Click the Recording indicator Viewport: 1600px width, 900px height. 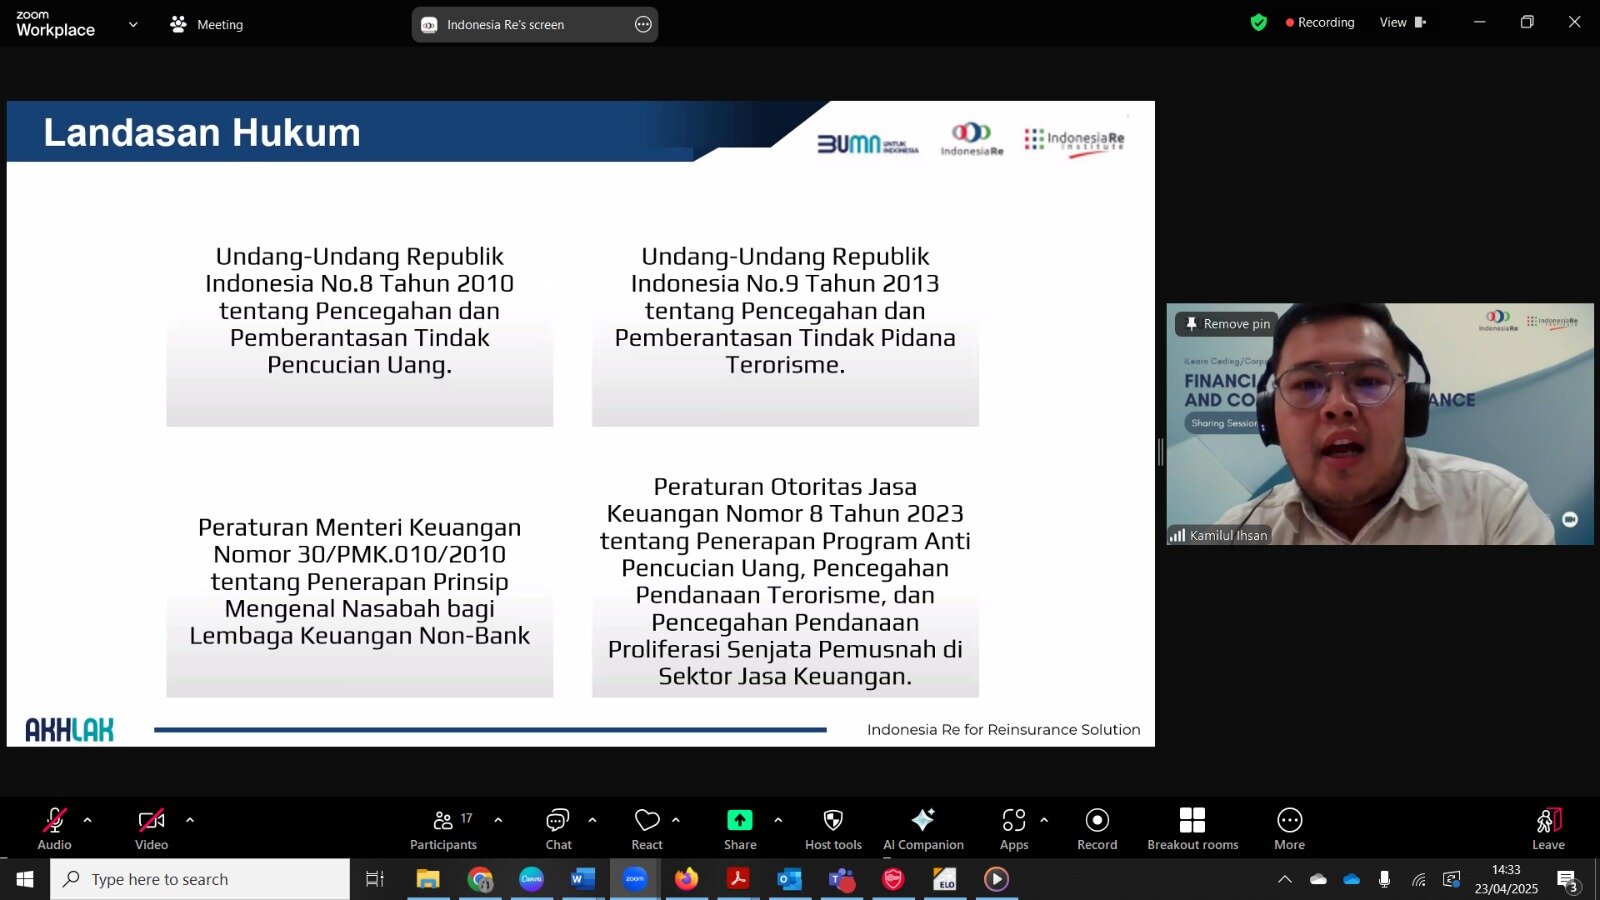tap(1320, 22)
